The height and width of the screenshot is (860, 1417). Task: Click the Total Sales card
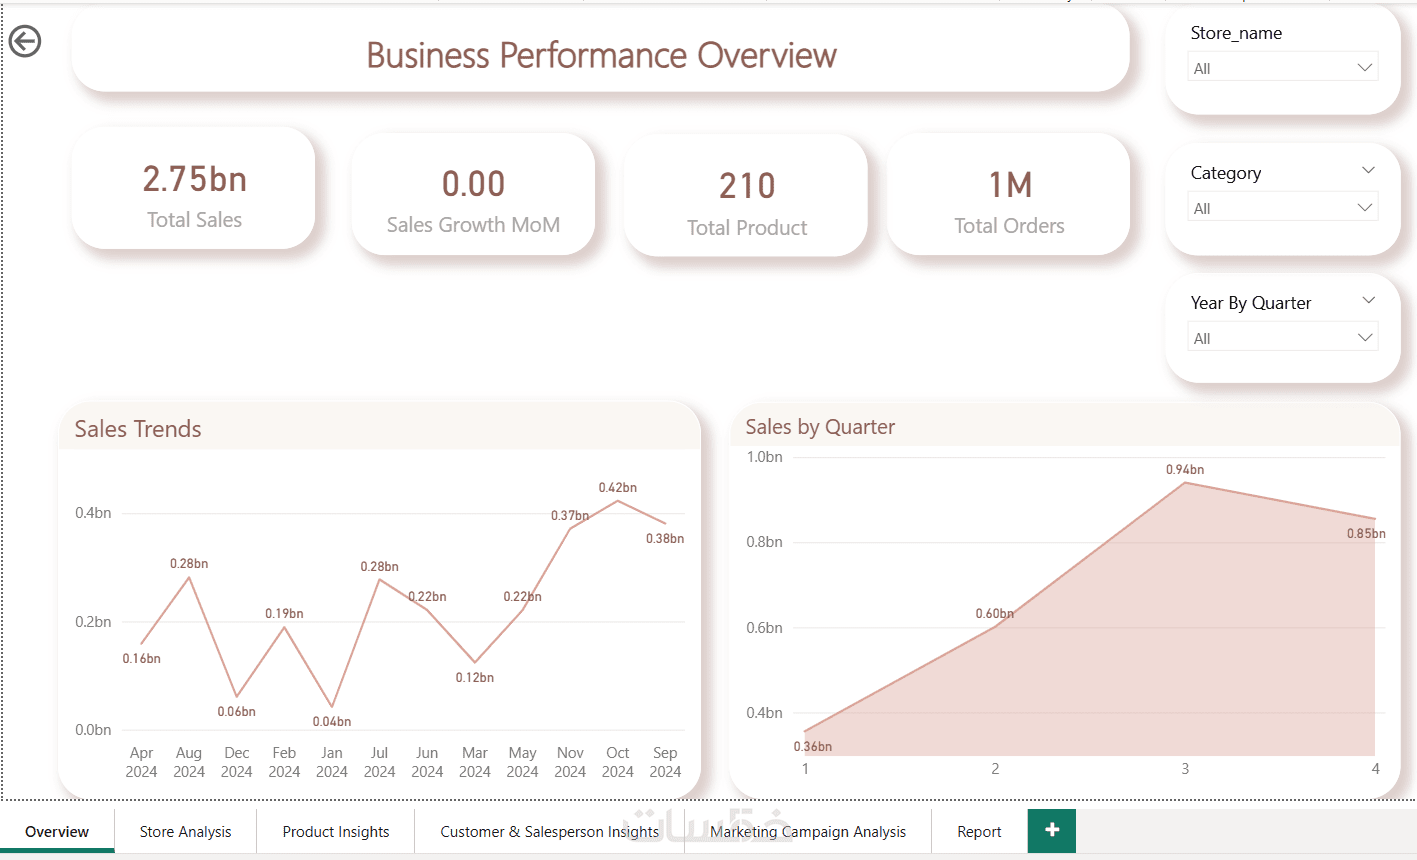[194, 190]
